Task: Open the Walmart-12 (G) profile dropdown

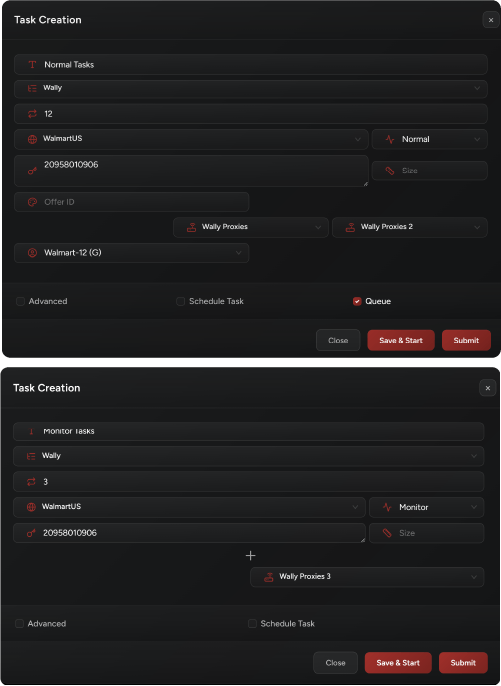Action: [x=132, y=253]
